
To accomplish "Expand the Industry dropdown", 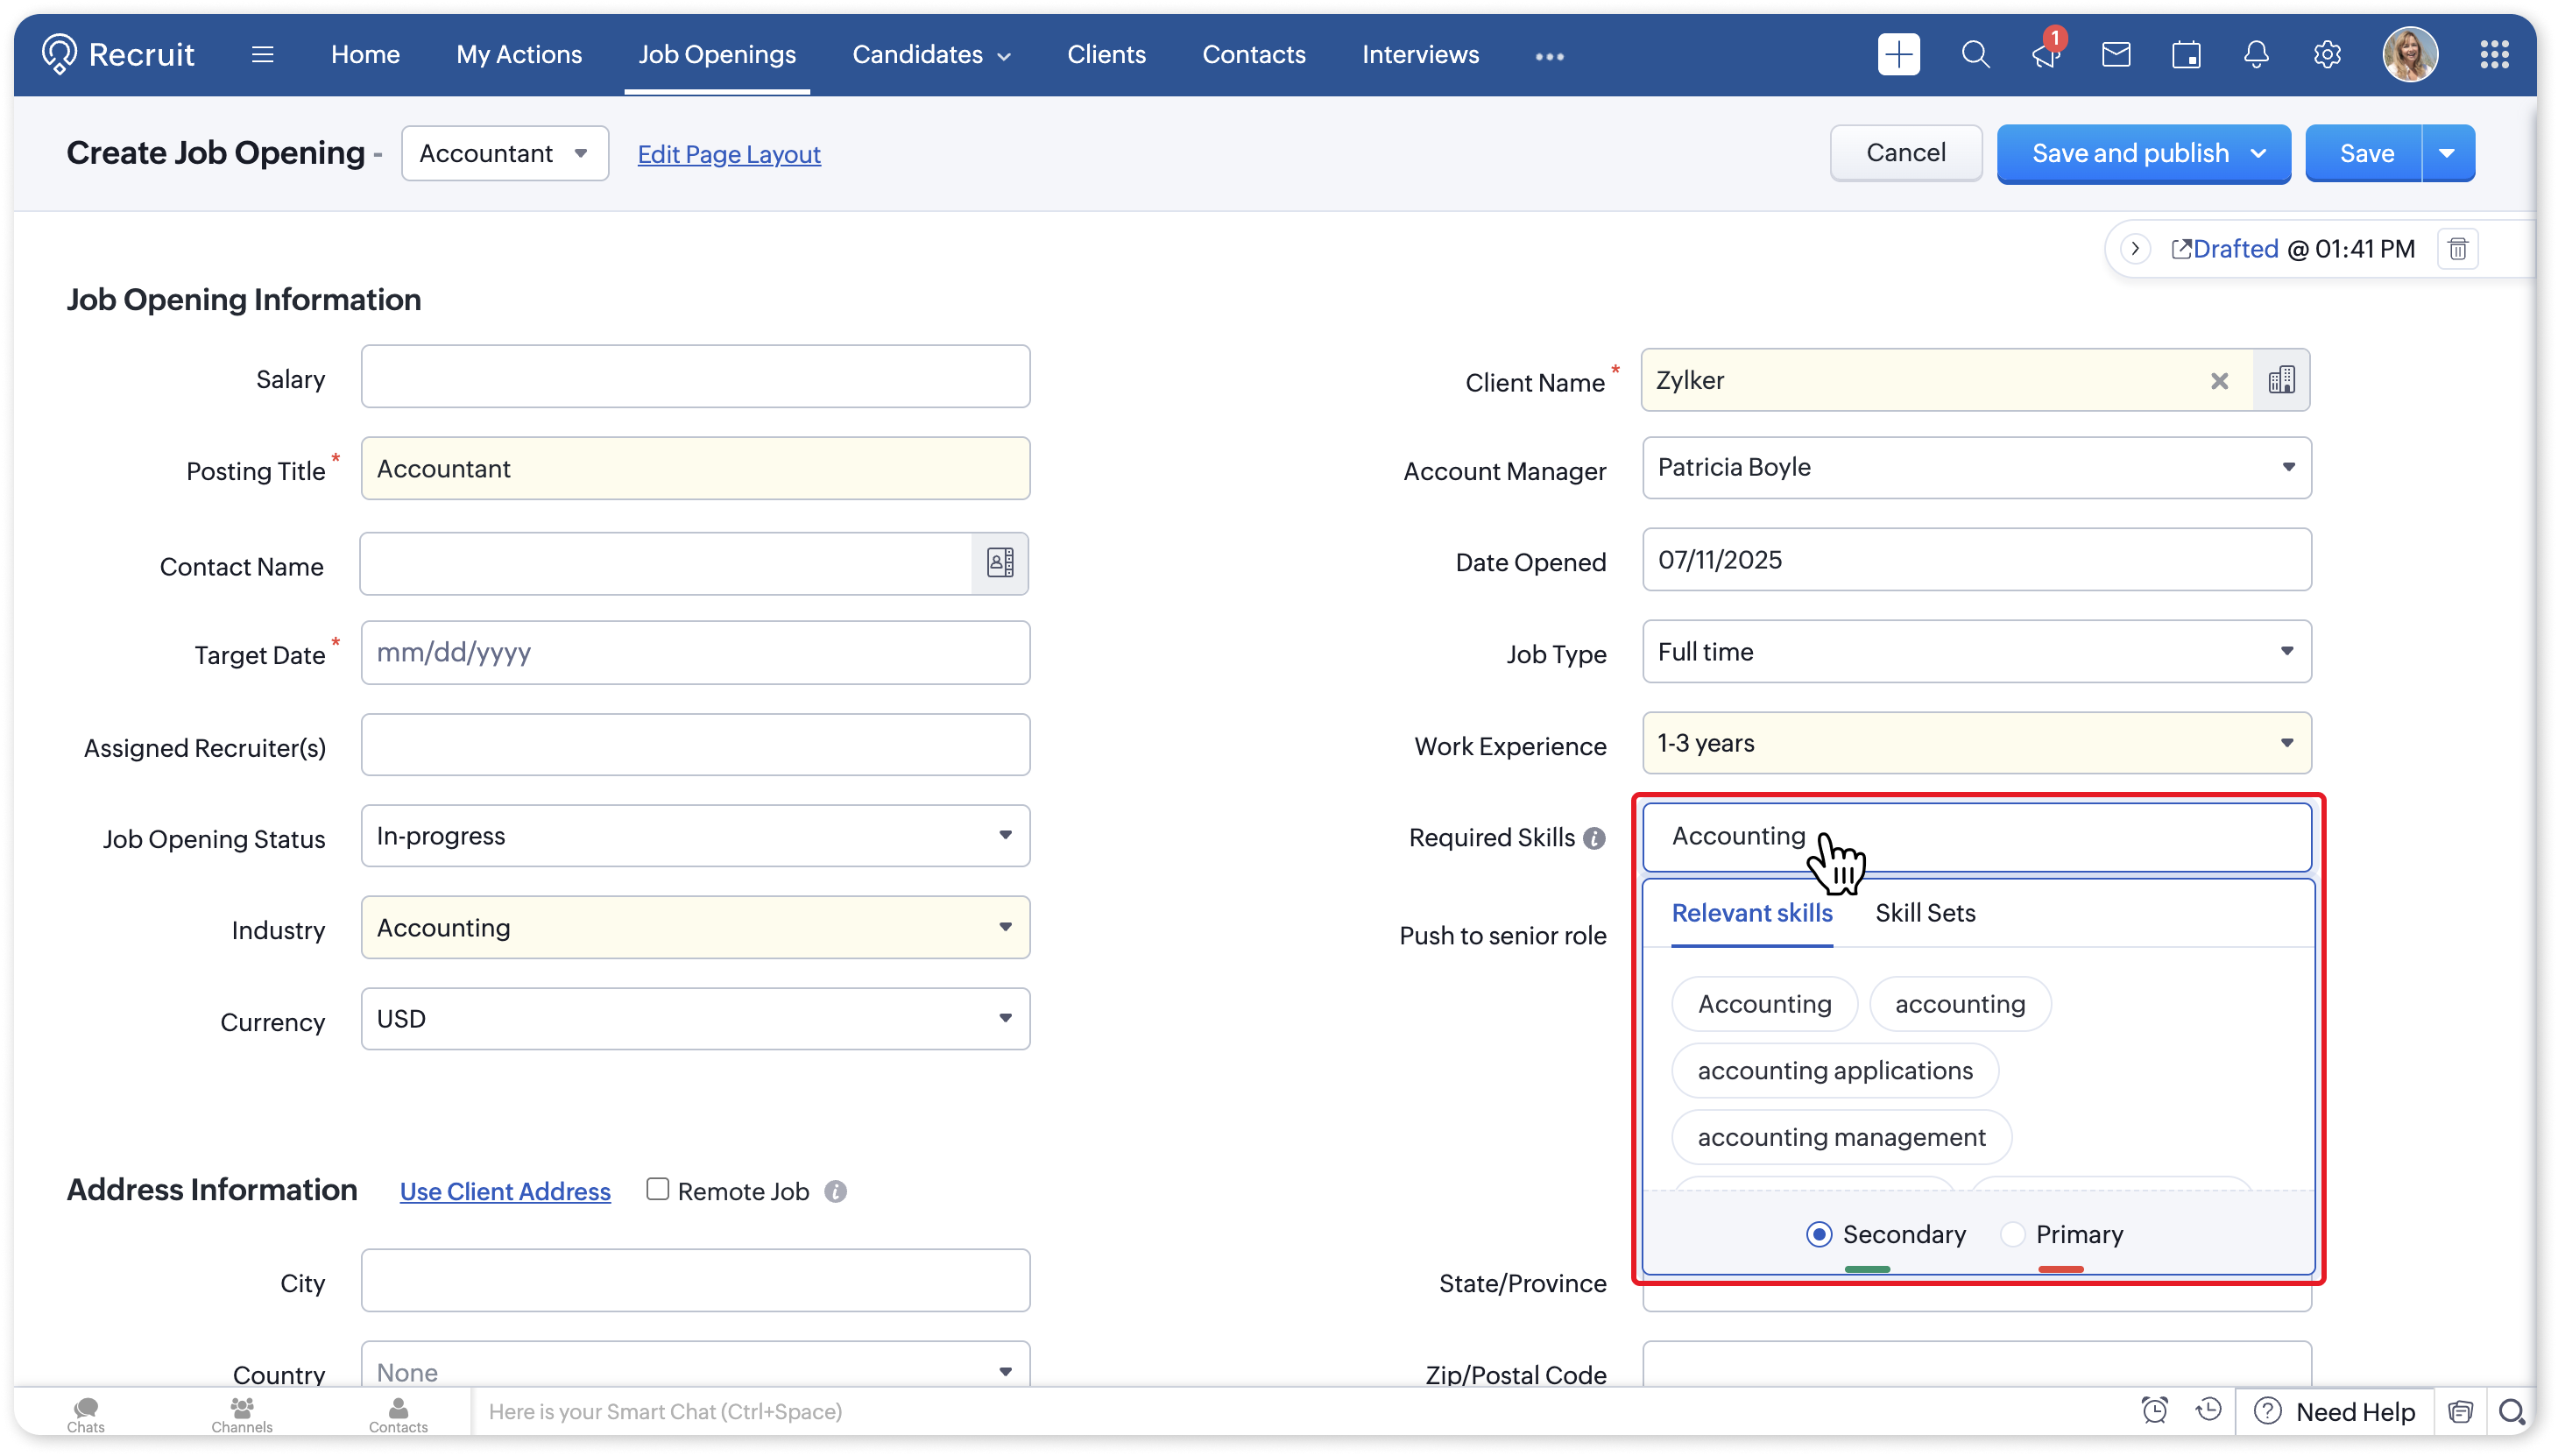I will [x=695, y=928].
